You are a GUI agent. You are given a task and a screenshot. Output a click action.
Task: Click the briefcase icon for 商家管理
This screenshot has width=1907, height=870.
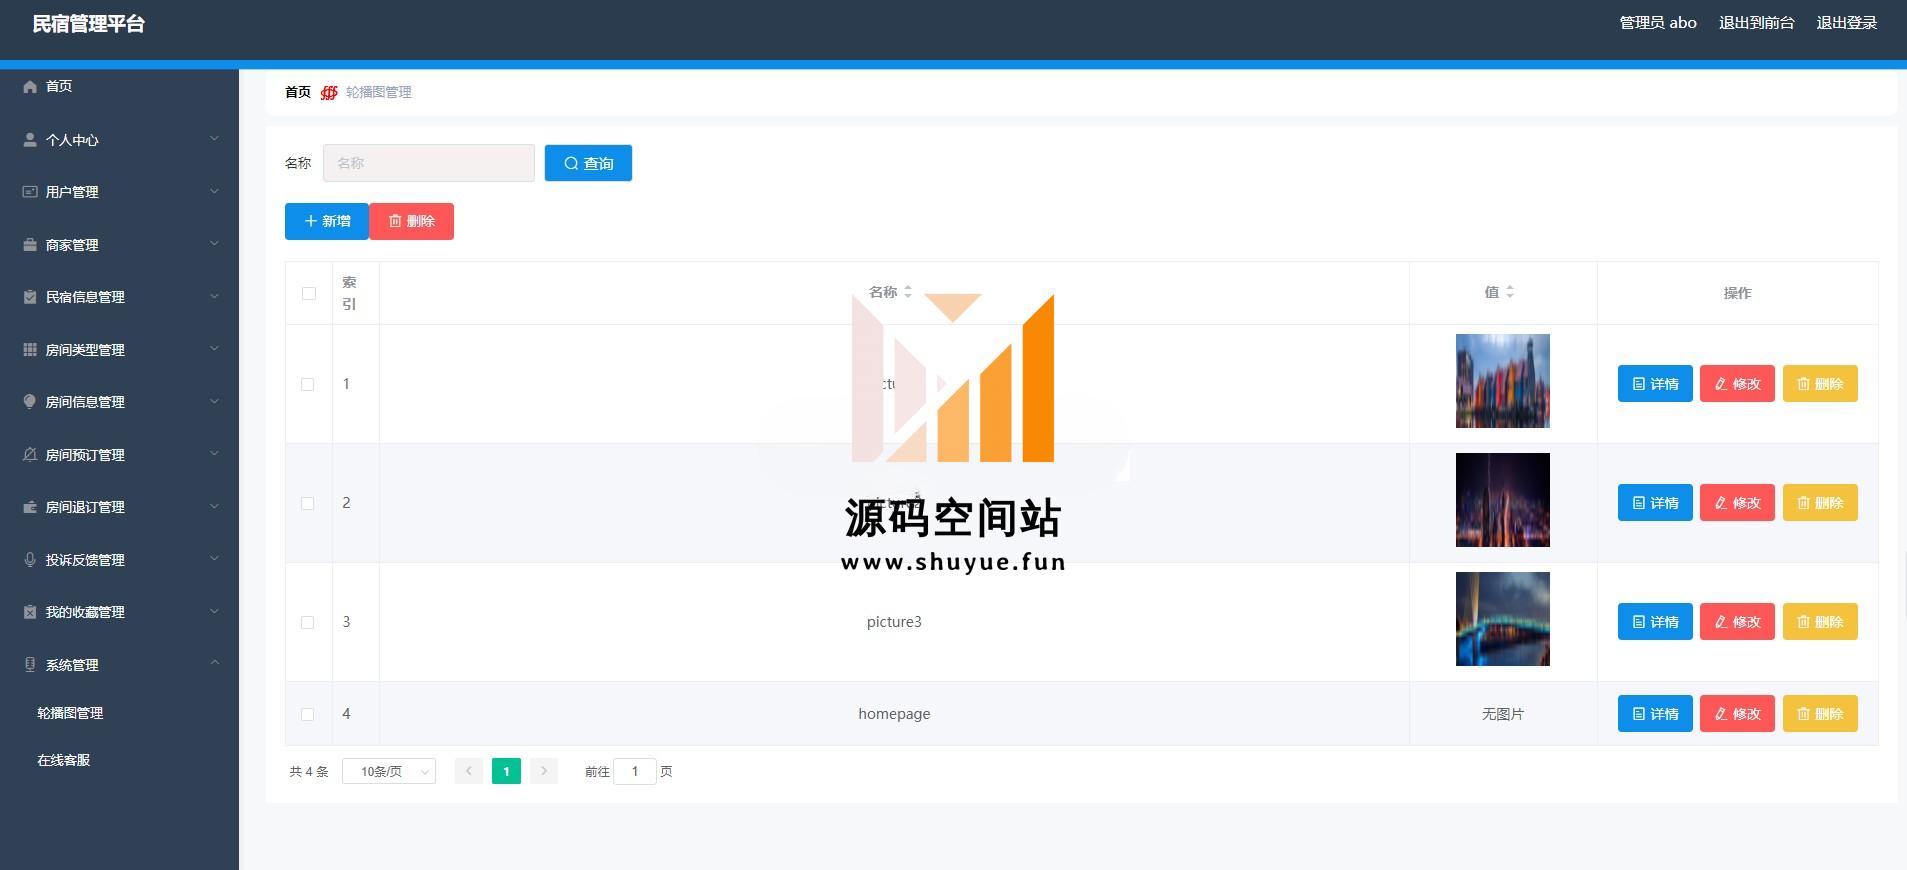pos(30,245)
